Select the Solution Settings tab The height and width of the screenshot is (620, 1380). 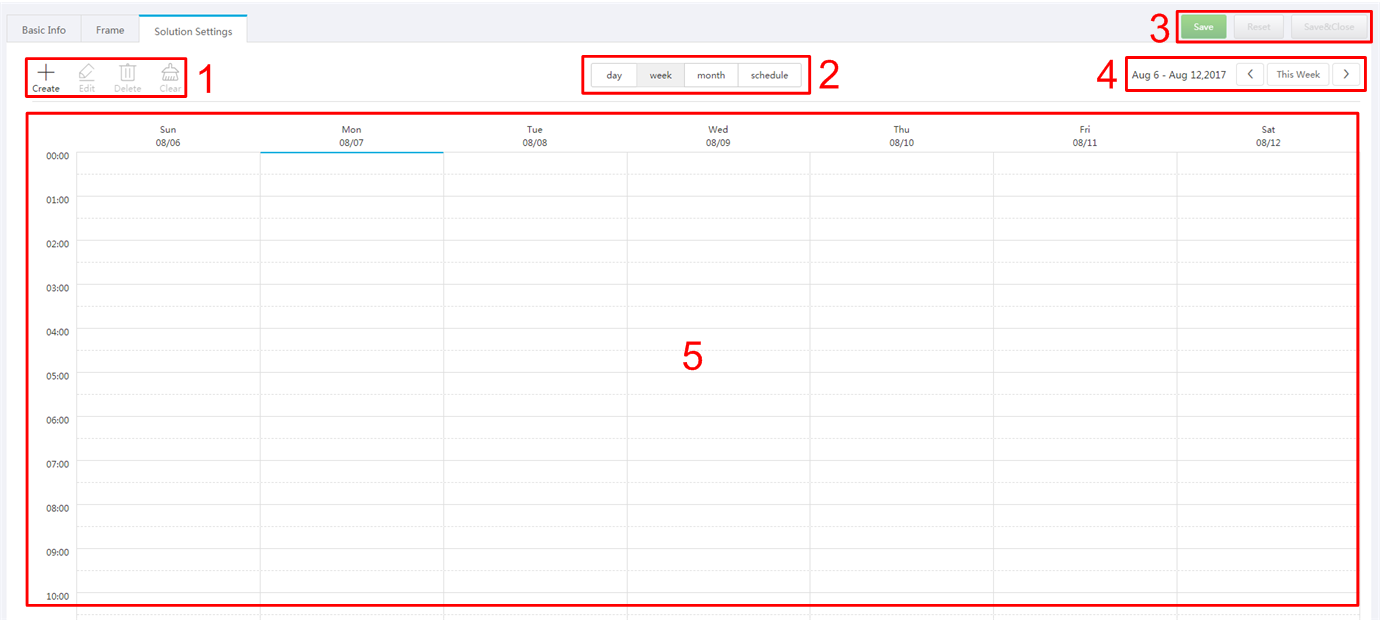(193, 31)
